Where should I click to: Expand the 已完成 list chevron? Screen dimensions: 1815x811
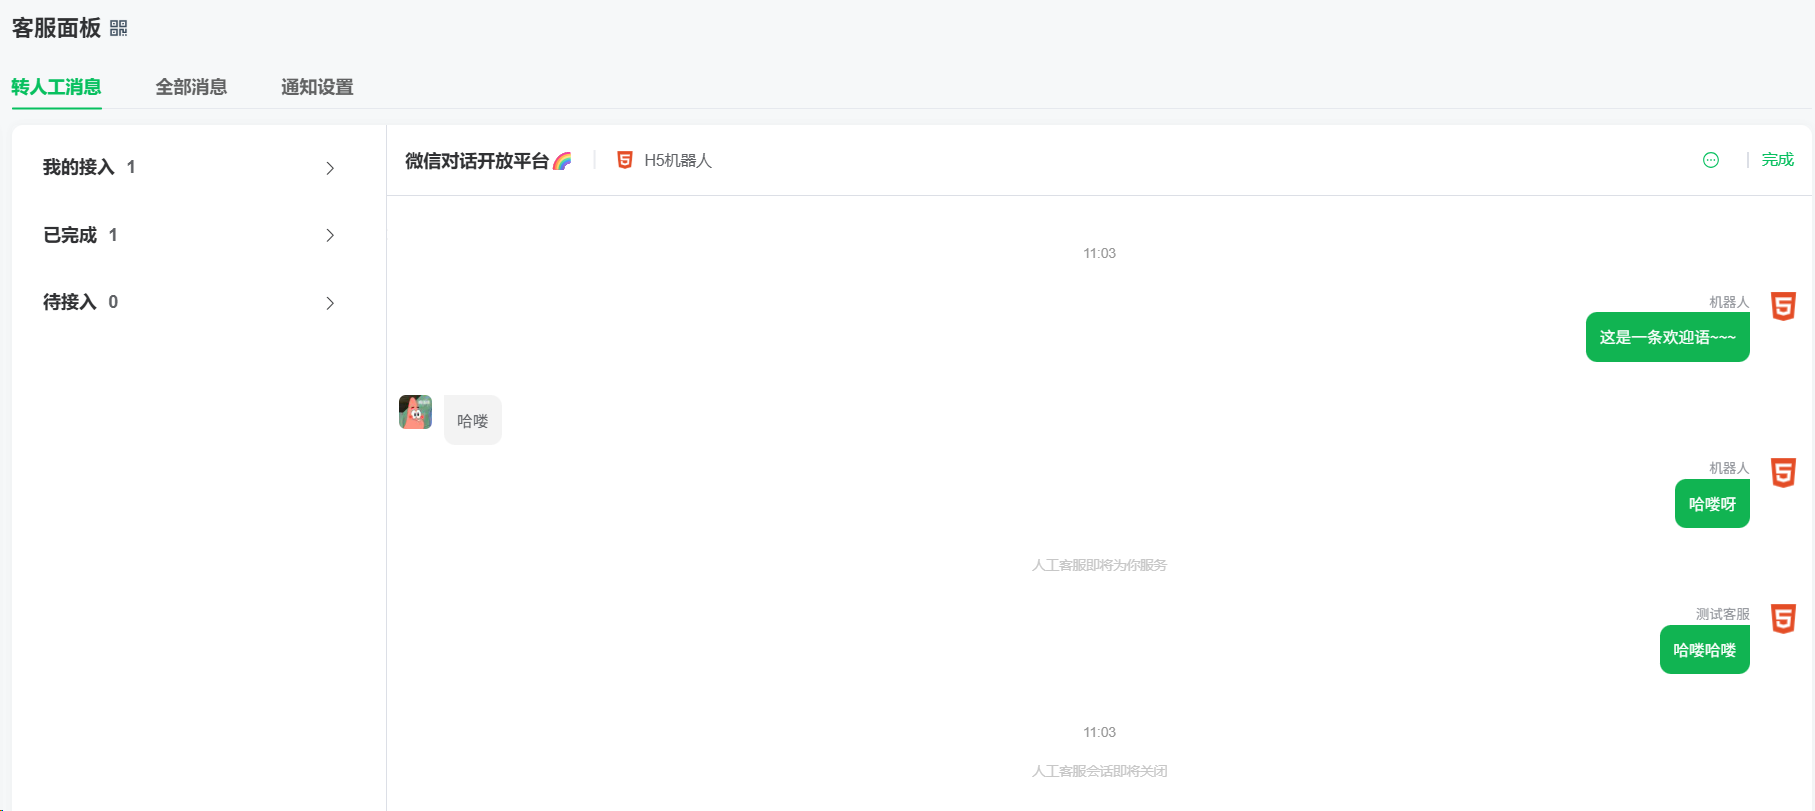tap(330, 235)
